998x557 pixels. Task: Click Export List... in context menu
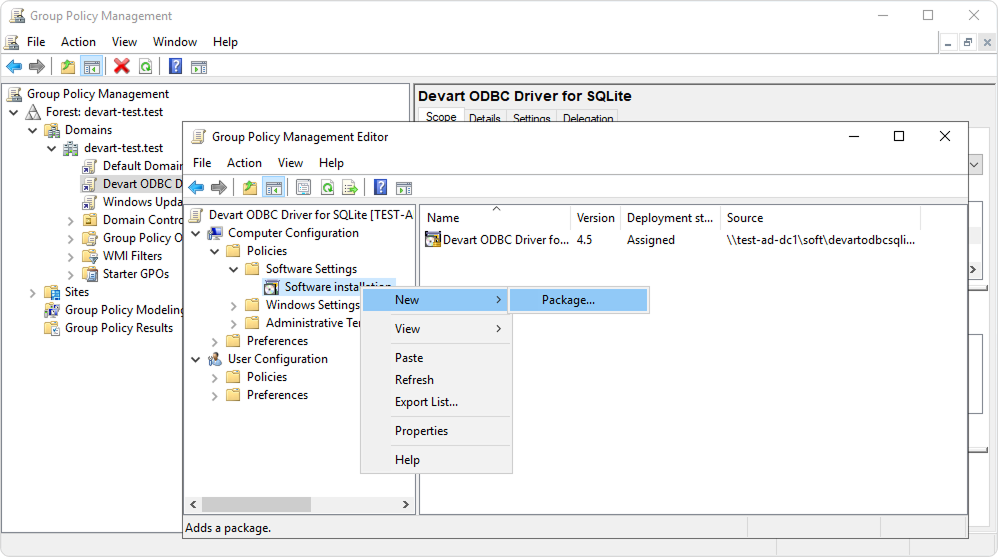(x=435, y=402)
